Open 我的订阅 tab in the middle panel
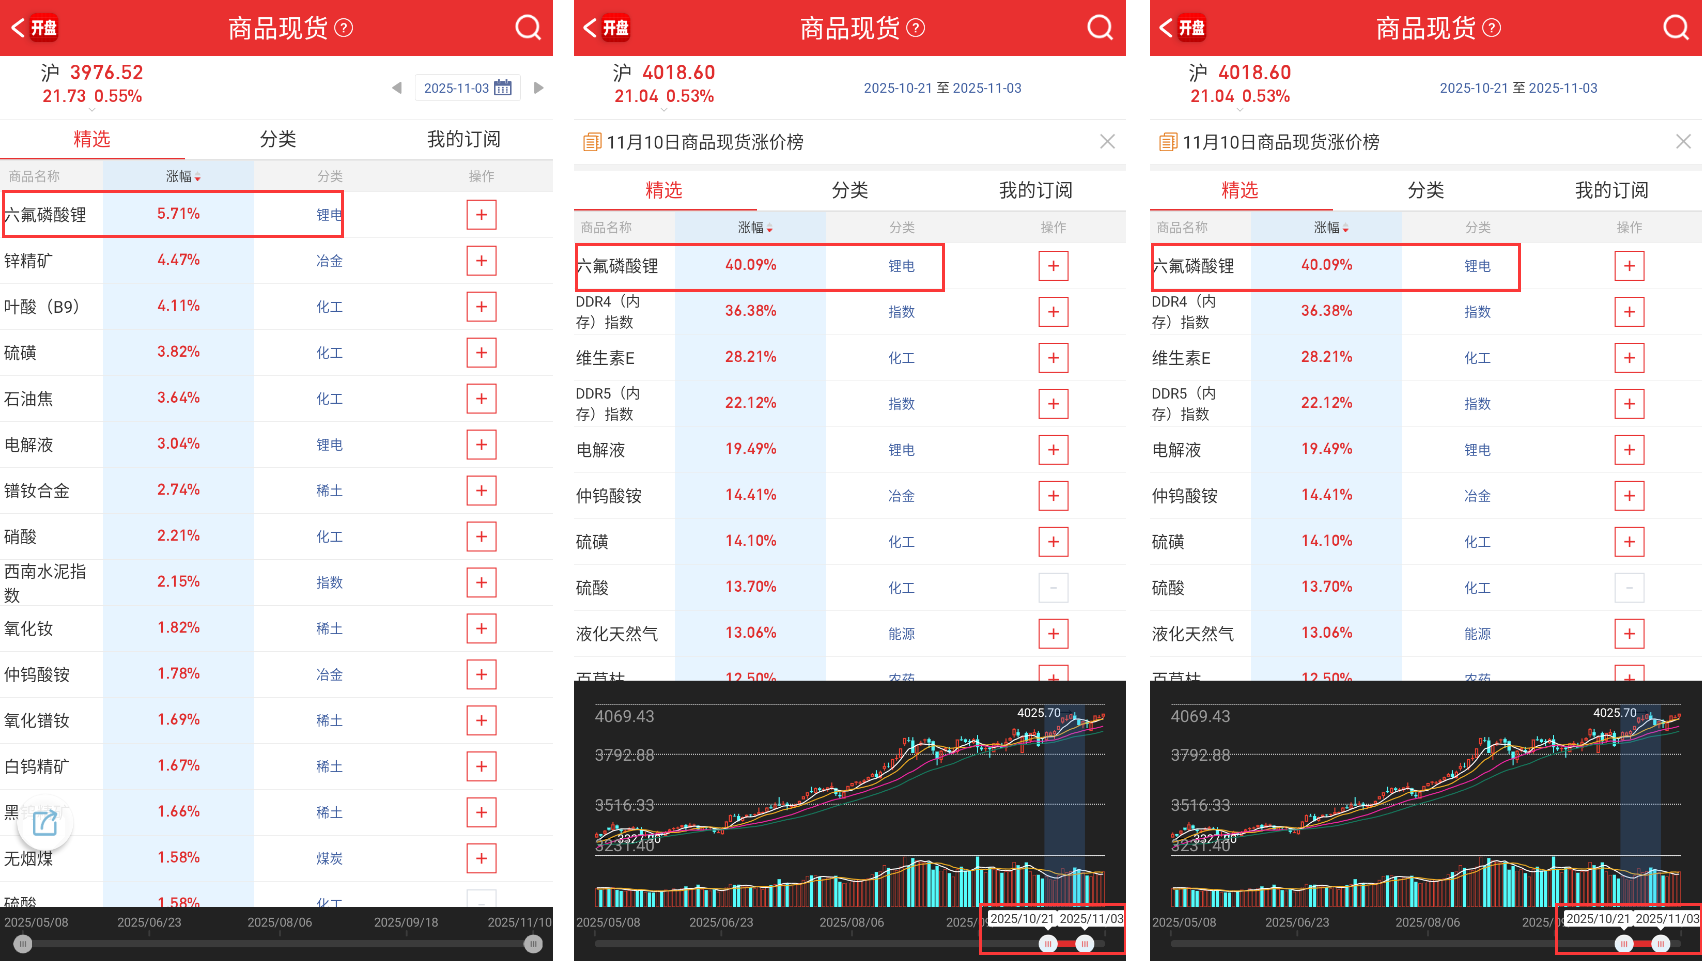 (1035, 190)
